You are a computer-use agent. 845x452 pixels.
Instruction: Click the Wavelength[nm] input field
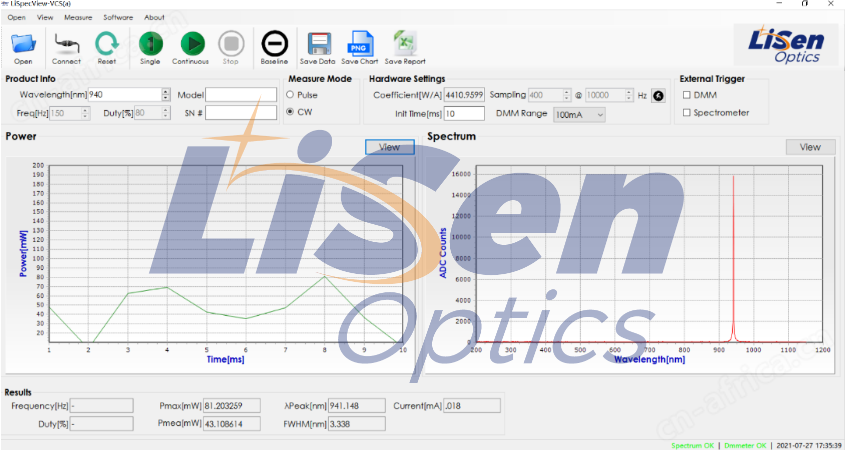click(x=125, y=95)
